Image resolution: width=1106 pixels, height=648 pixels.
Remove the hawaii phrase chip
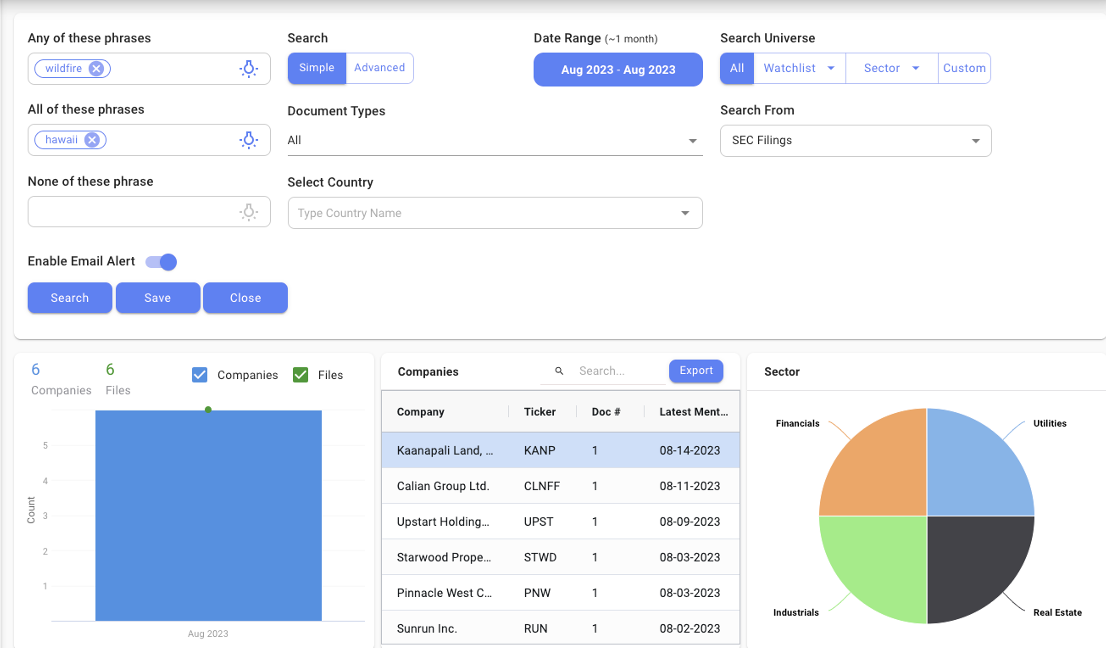click(92, 140)
